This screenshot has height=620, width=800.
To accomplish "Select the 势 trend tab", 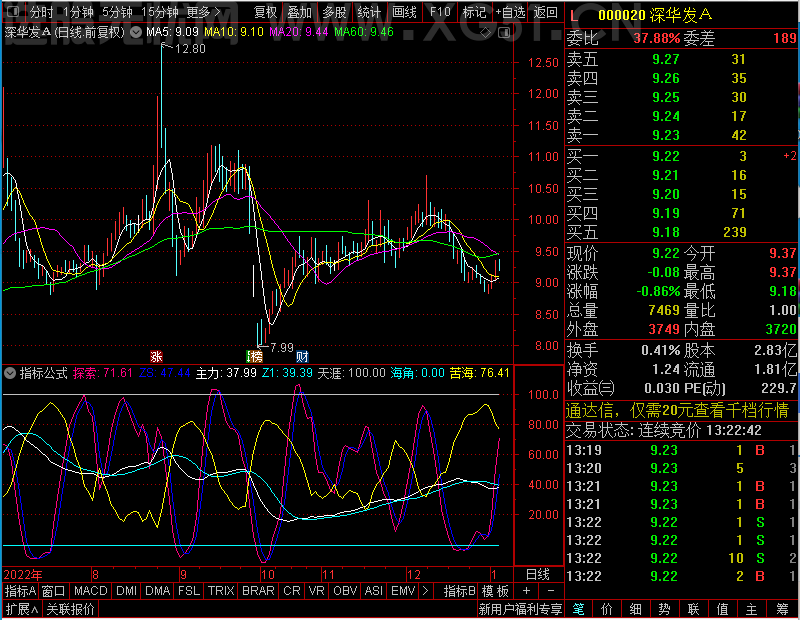I will coord(664,609).
